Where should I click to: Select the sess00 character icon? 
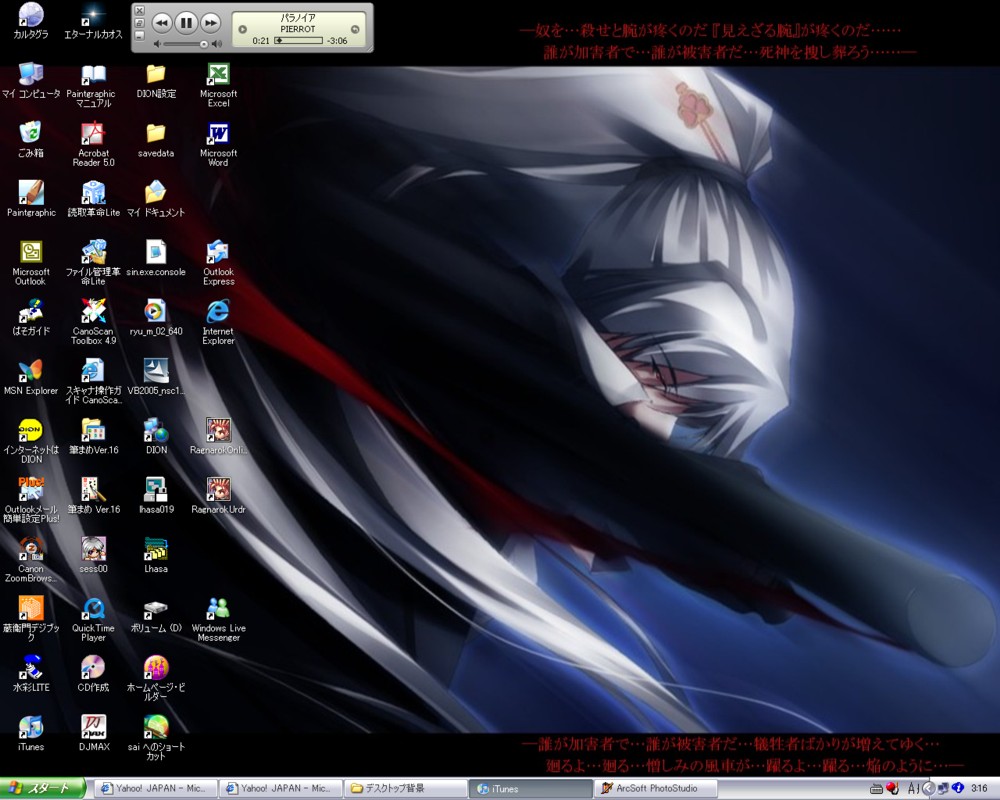click(x=93, y=555)
